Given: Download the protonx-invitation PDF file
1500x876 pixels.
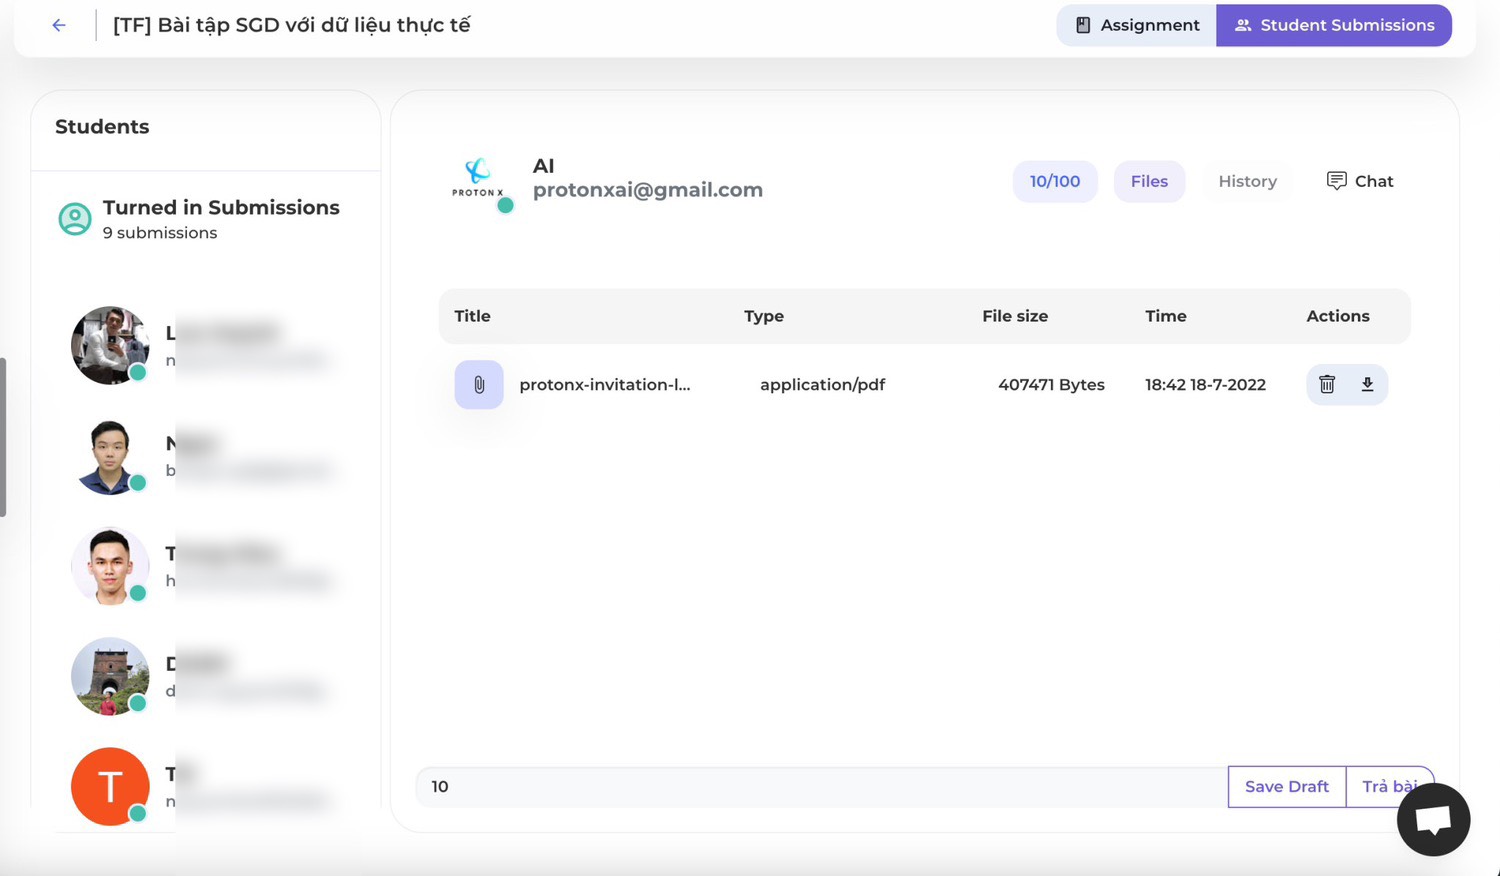Looking at the screenshot, I should tap(1367, 385).
